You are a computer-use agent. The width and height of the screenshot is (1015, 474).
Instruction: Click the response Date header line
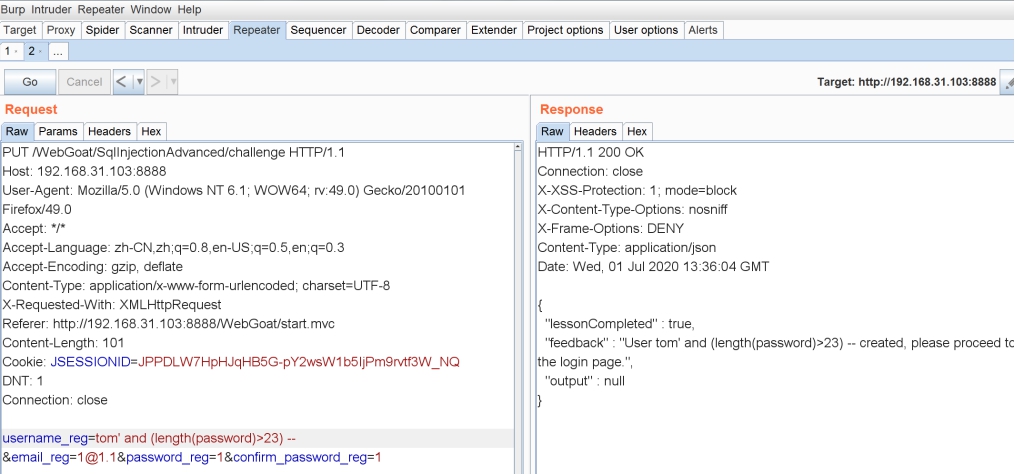652,267
